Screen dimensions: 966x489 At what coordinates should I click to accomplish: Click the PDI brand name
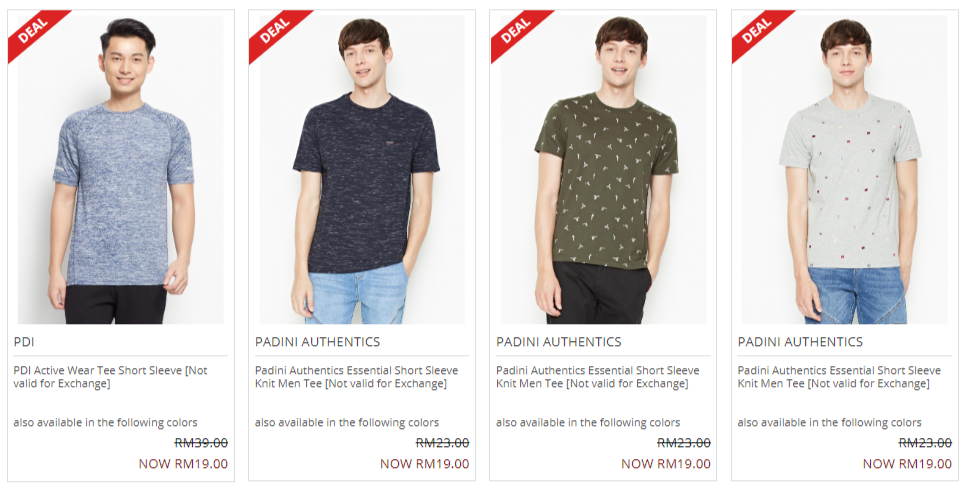23,342
